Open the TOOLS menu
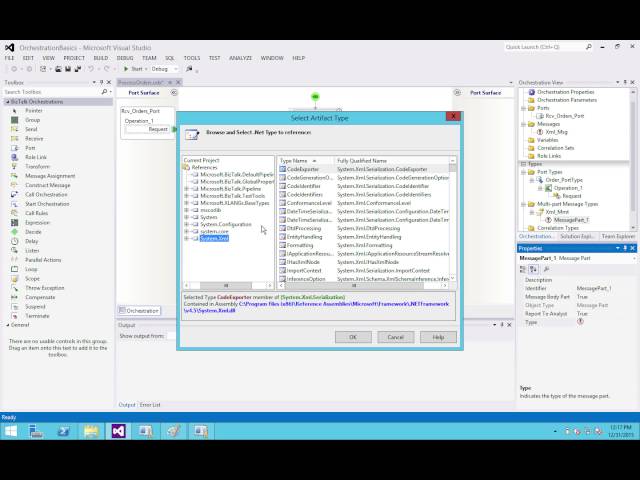 tap(192, 58)
